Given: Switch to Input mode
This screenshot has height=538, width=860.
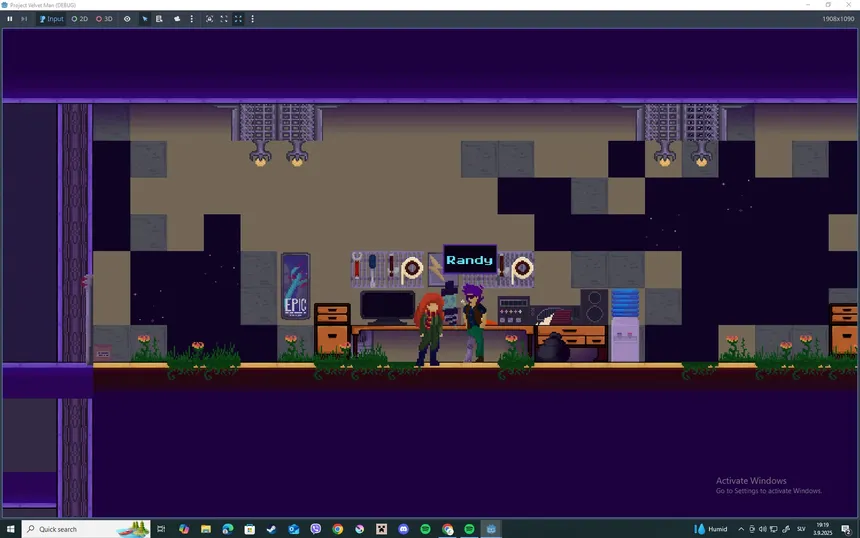Looking at the screenshot, I should tap(51, 19).
